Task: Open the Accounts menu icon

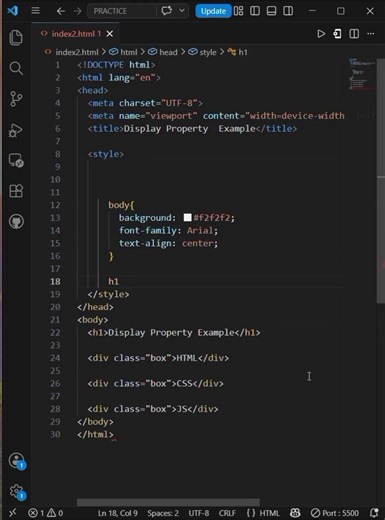Action: pos(17,460)
